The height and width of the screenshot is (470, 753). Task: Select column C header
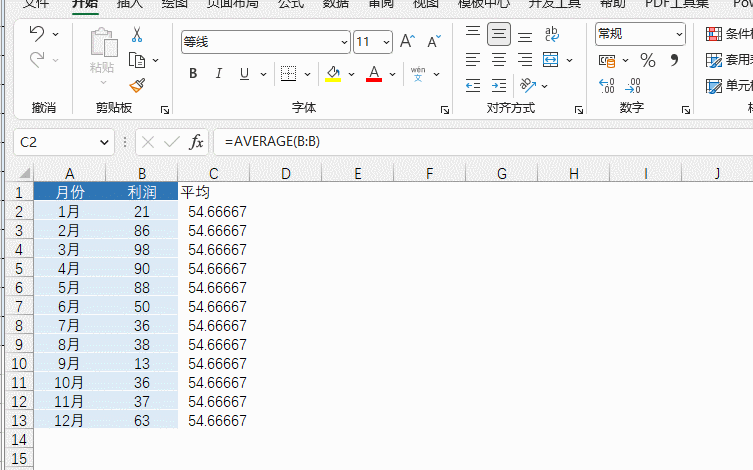(x=214, y=173)
